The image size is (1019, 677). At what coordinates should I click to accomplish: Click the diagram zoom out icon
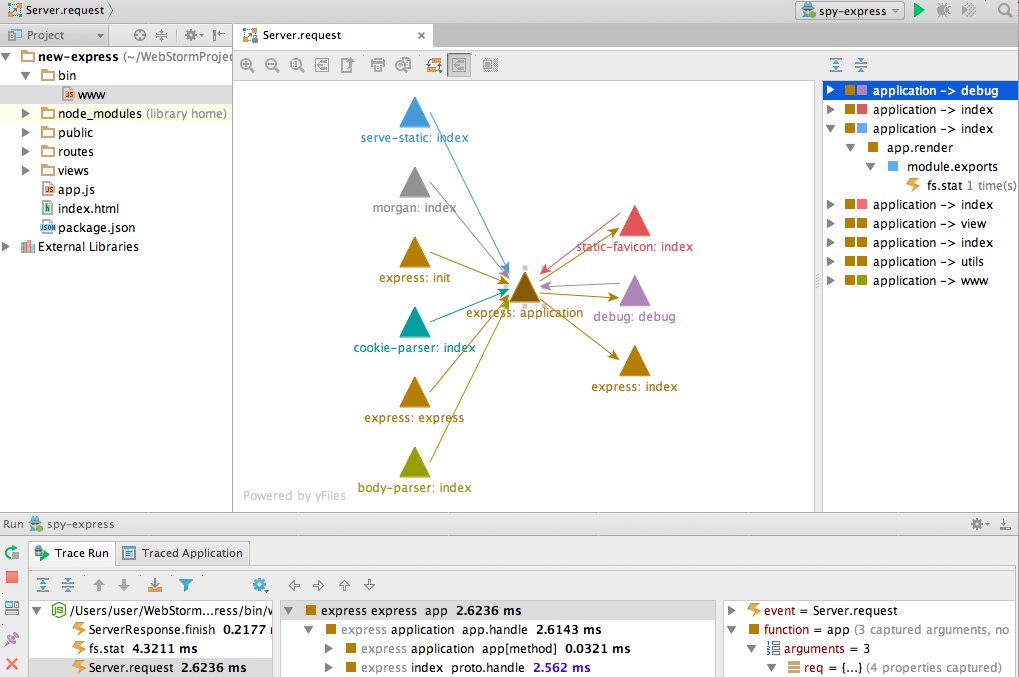272,66
